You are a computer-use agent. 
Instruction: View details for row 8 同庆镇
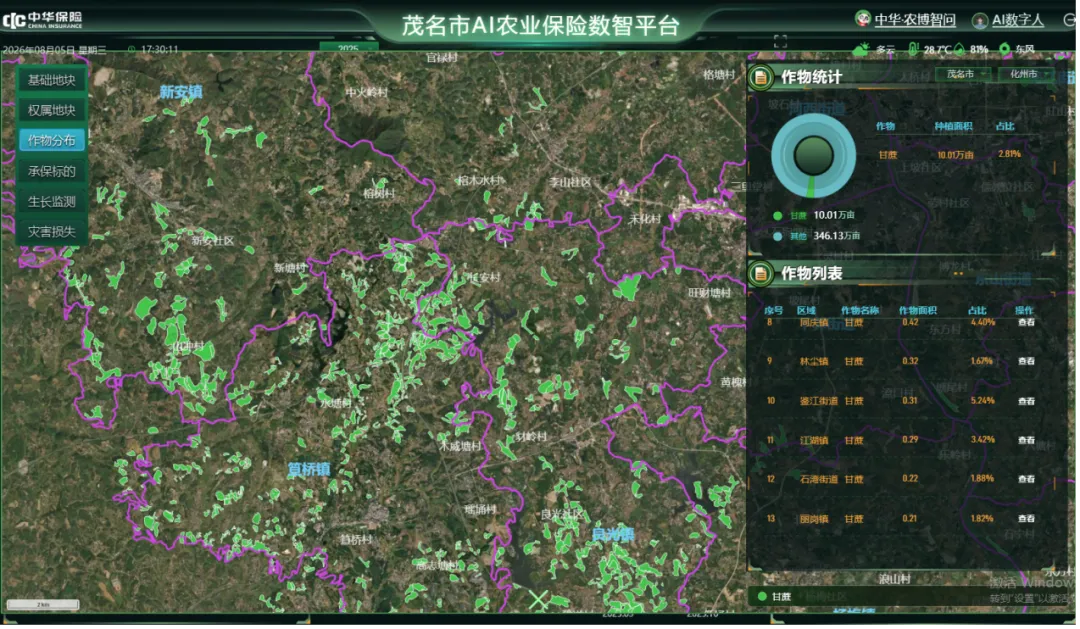(1026, 322)
